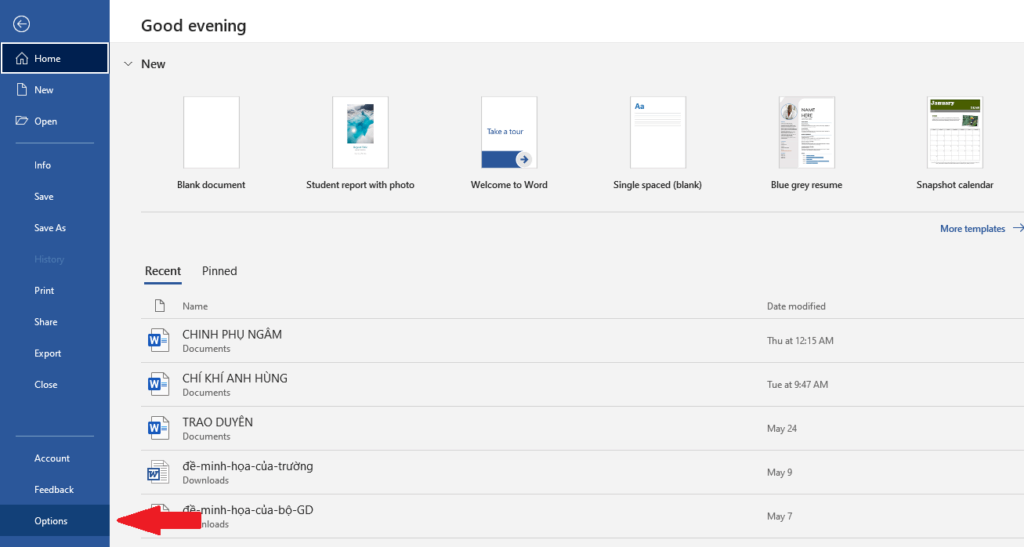Select Home in the sidebar
Screen dimensions: 1024x547
point(55,58)
